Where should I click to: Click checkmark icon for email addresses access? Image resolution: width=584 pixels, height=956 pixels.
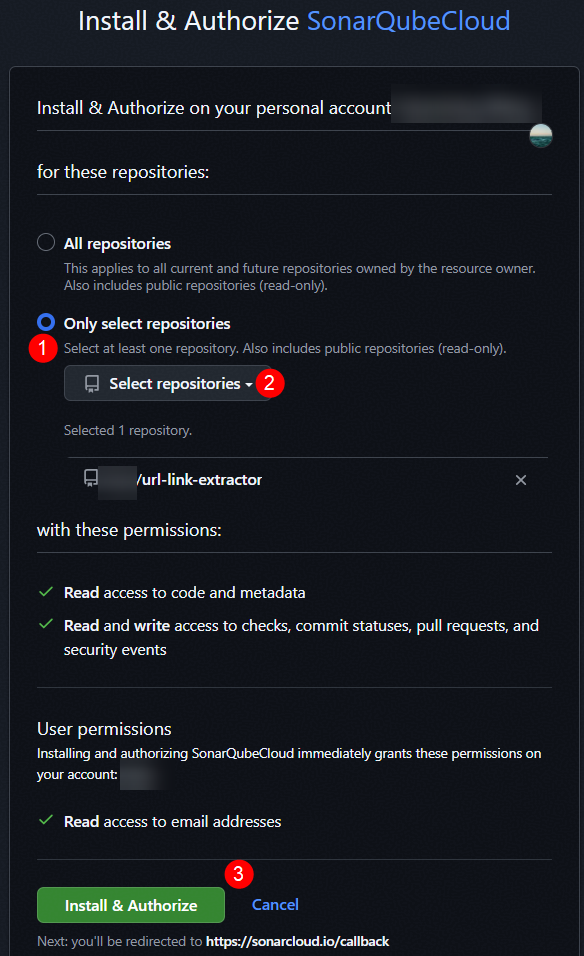coord(46,820)
